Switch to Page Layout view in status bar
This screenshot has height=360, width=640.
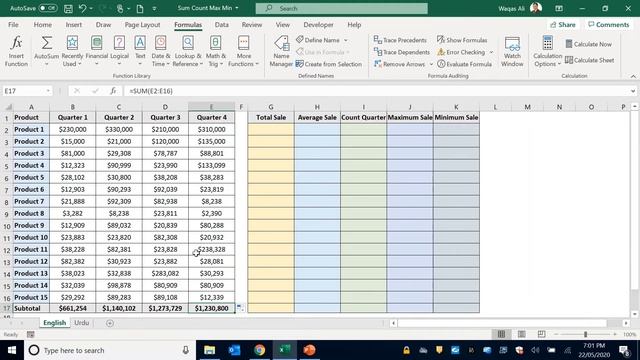(x=522, y=334)
